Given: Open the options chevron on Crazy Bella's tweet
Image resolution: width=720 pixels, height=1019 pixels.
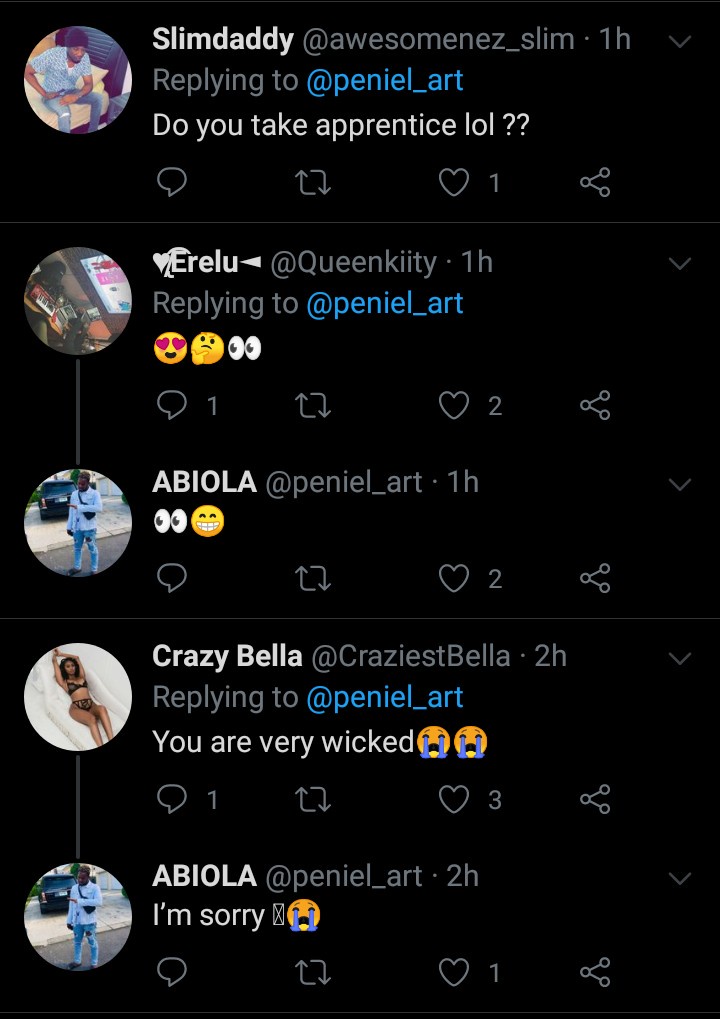Looking at the screenshot, I should (680, 658).
